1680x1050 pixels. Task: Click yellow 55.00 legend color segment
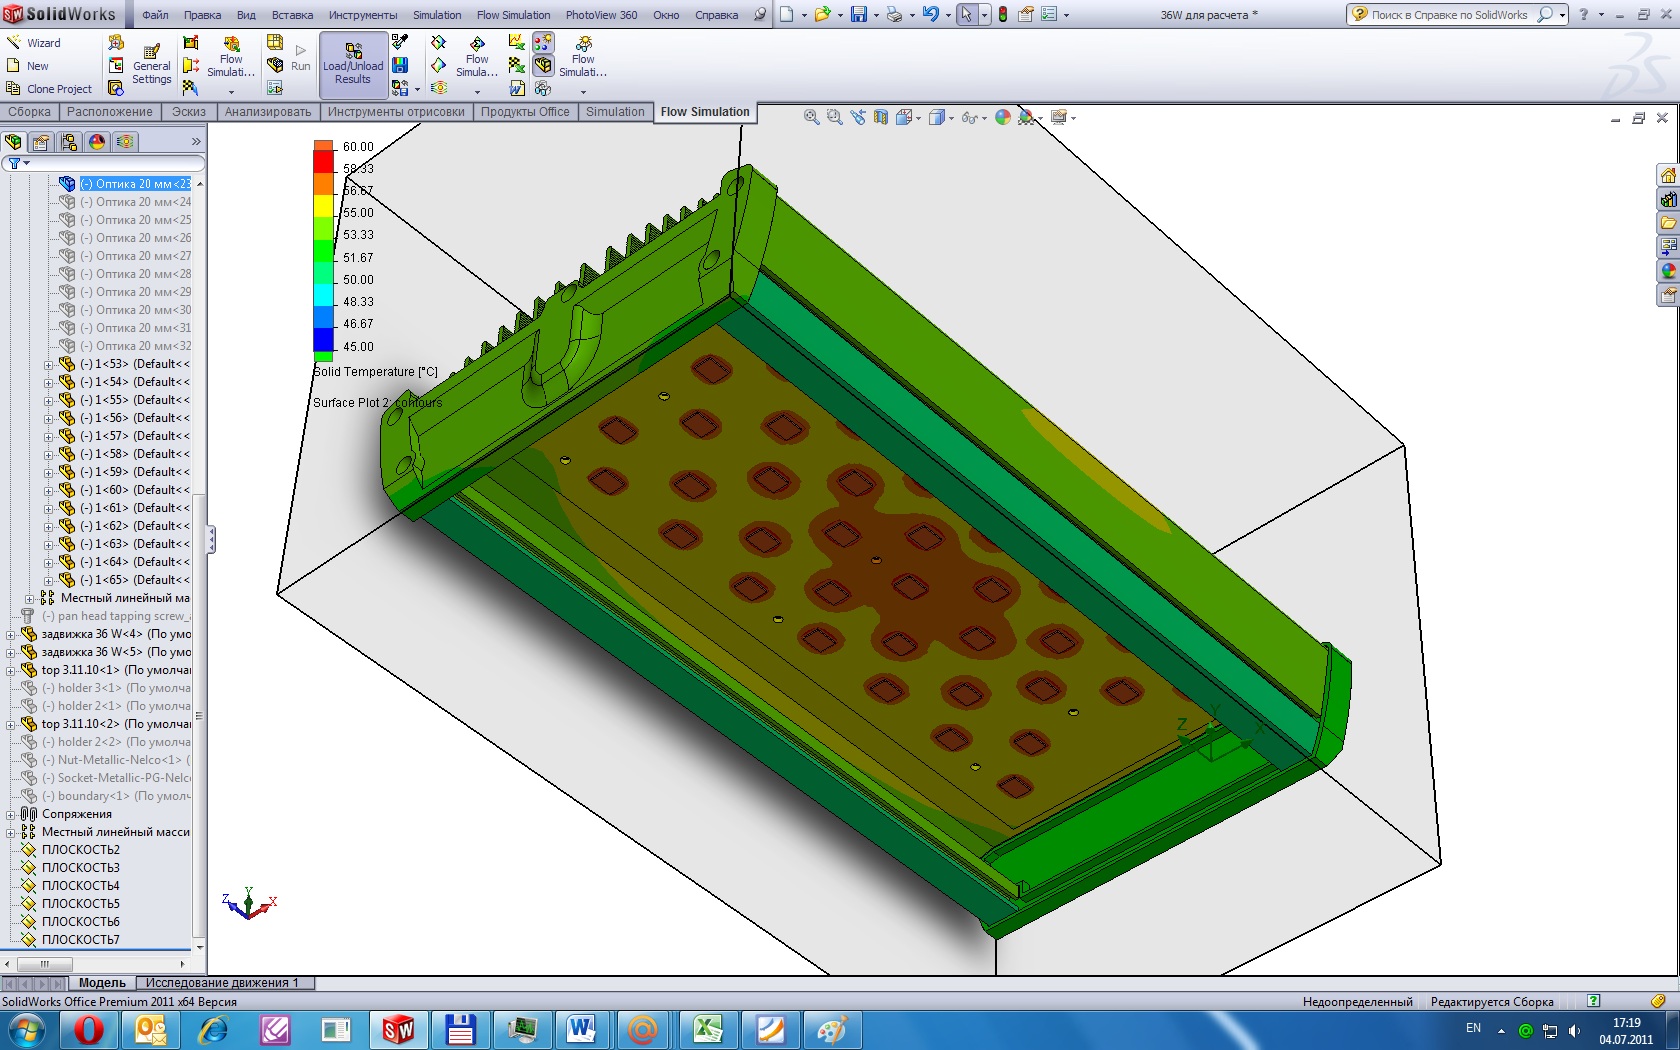point(323,207)
